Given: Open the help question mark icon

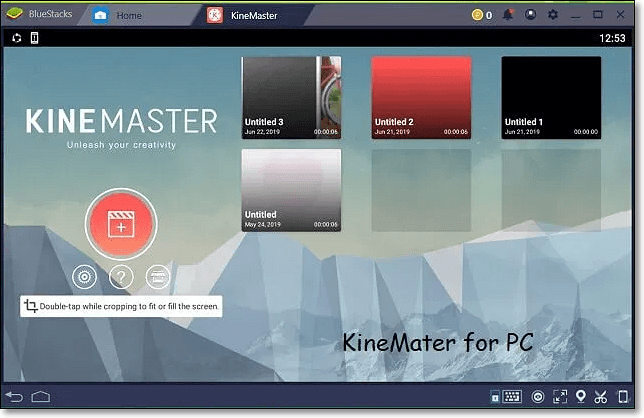Looking at the screenshot, I should (x=121, y=277).
